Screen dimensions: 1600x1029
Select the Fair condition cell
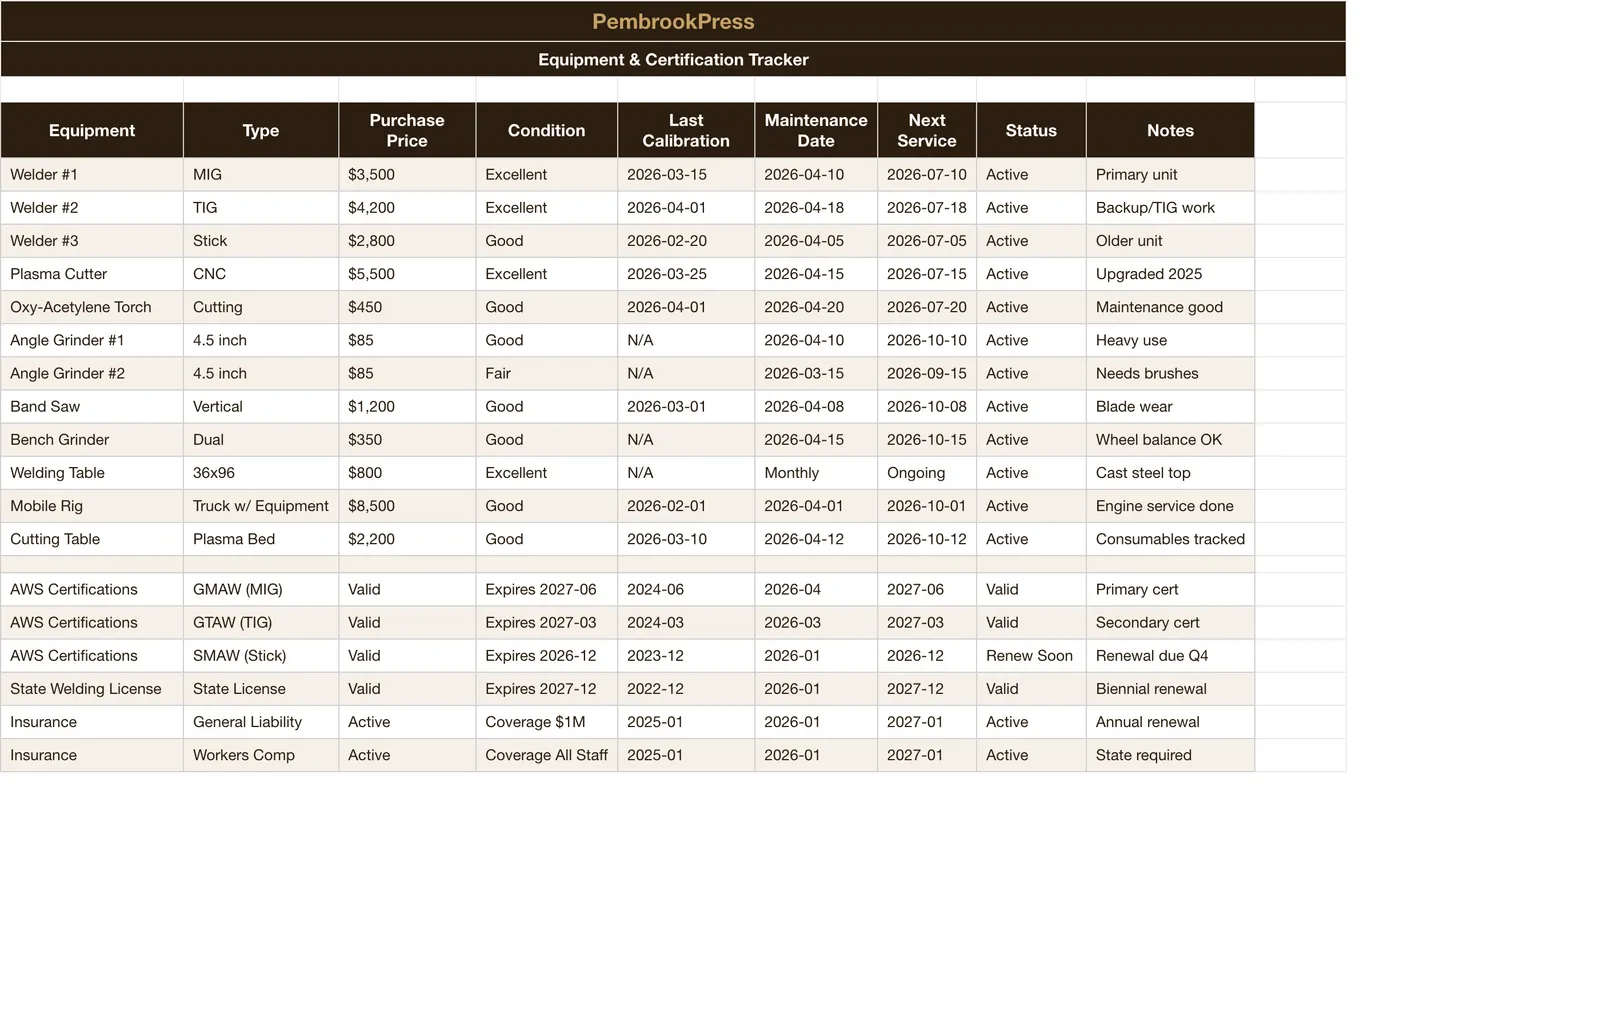(x=546, y=373)
